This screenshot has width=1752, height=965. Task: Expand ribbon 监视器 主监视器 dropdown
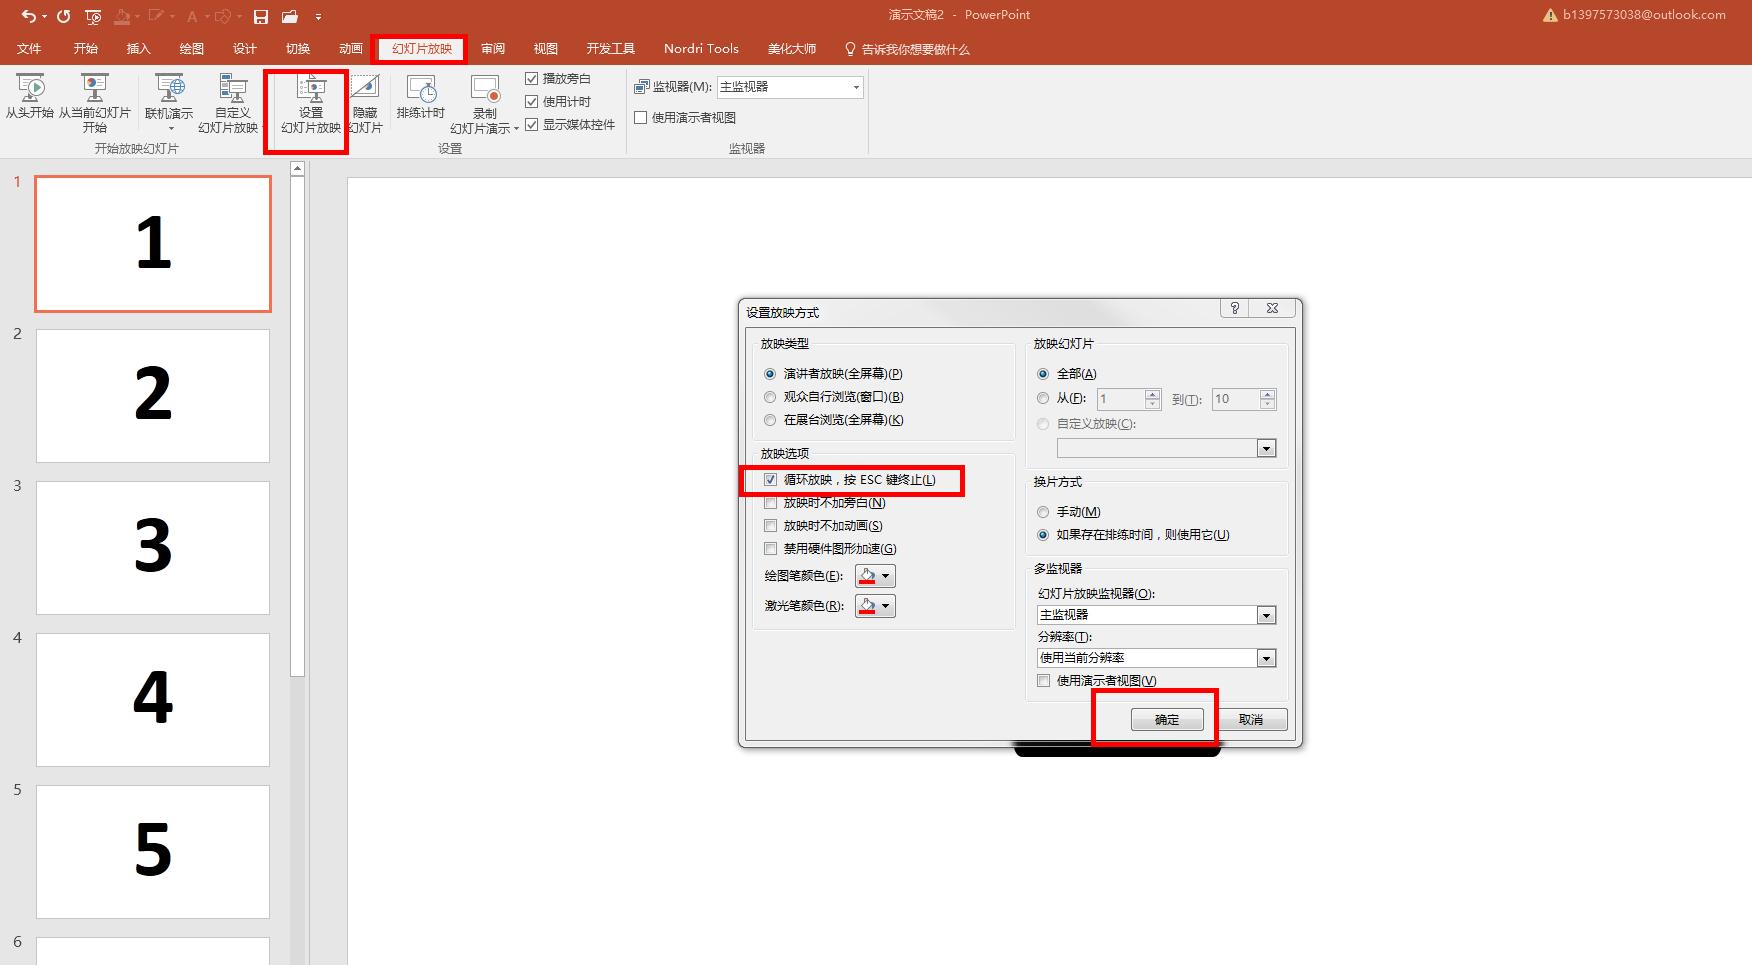[856, 88]
